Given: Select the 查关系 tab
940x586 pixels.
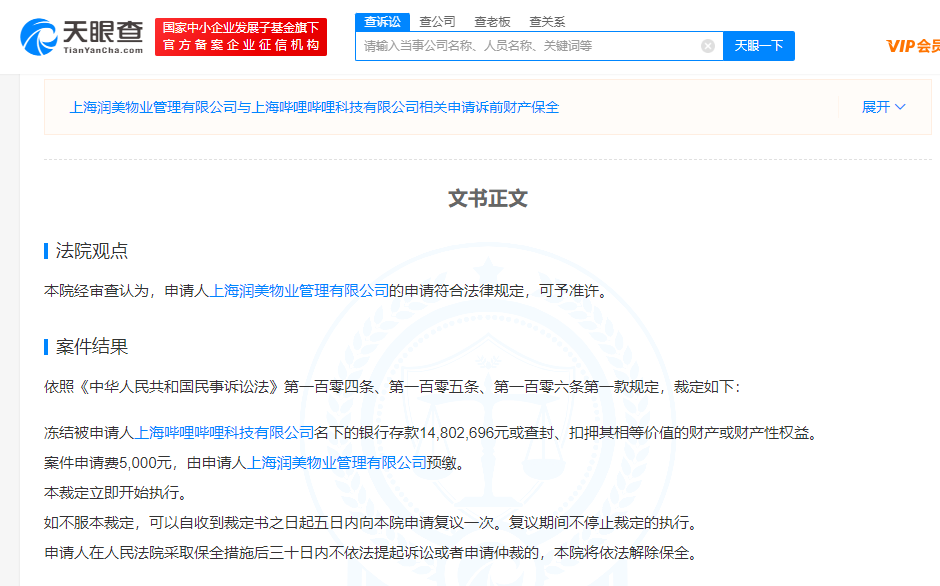Looking at the screenshot, I should pyautogui.click(x=547, y=21).
